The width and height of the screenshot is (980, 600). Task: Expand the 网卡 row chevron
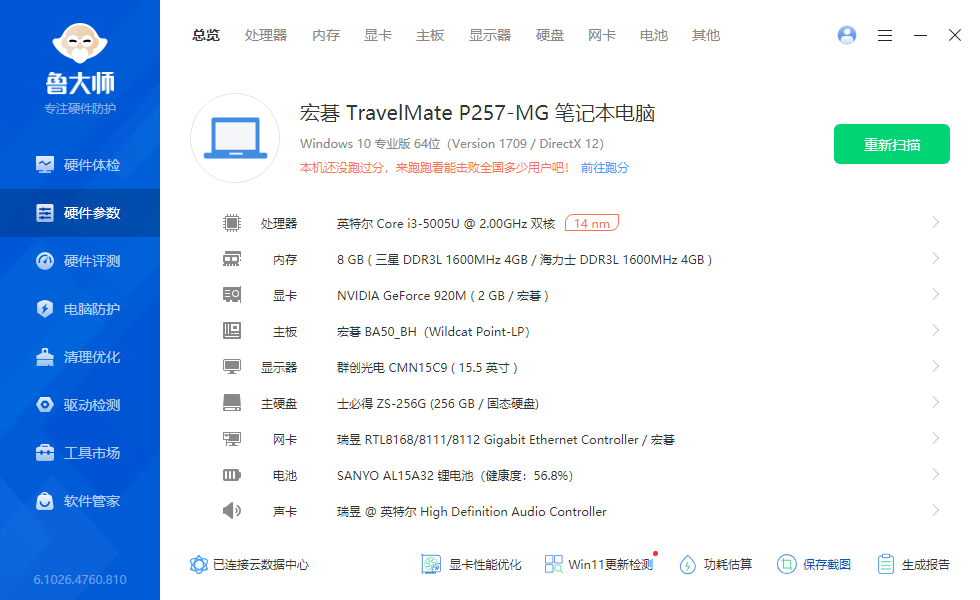click(x=936, y=438)
